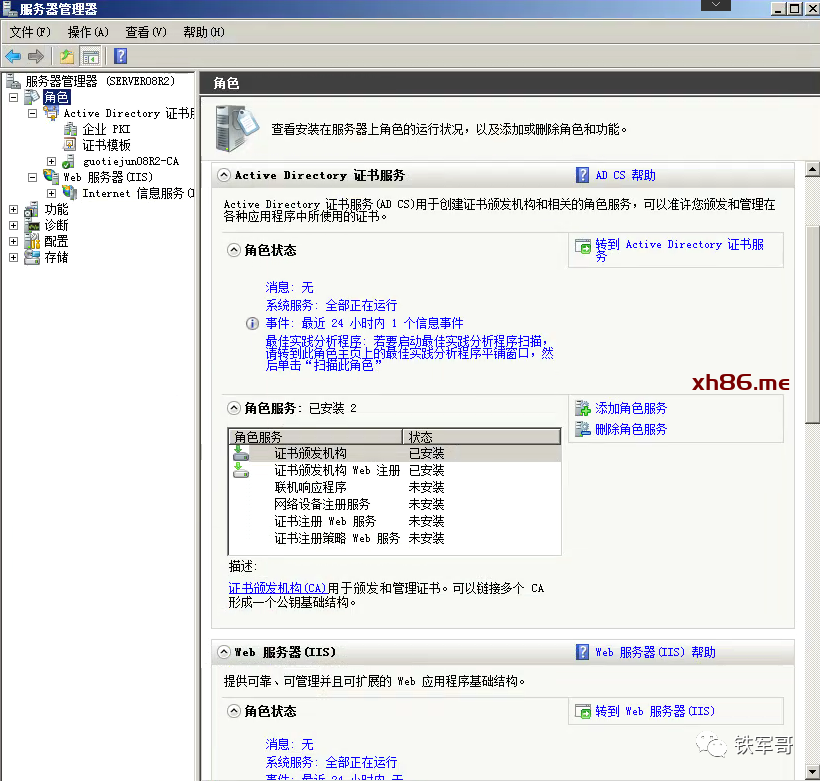Click the scrollbar up arrow

[x=812, y=169]
